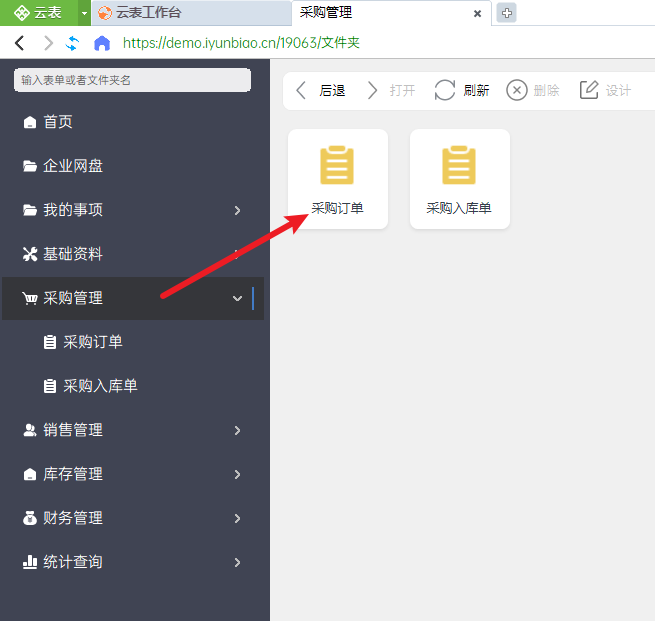The height and width of the screenshot is (621, 655).
Task: Click the 云表 logo button
Action: coord(38,13)
